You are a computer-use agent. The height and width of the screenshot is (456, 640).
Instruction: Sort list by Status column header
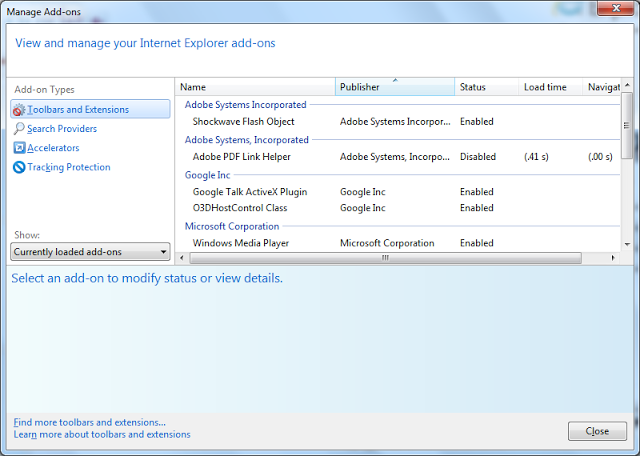(x=487, y=87)
